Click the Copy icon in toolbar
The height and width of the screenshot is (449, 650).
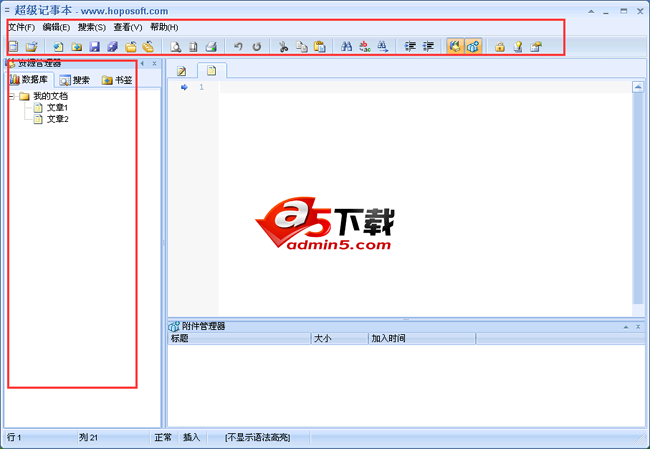click(301, 46)
